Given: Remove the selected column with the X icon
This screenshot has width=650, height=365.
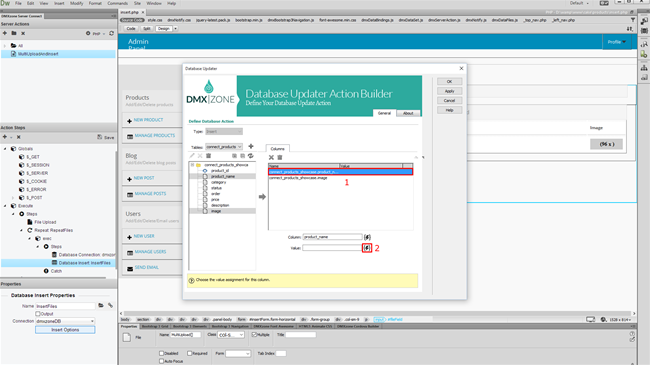Looking at the screenshot, I should (x=271, y=157).
